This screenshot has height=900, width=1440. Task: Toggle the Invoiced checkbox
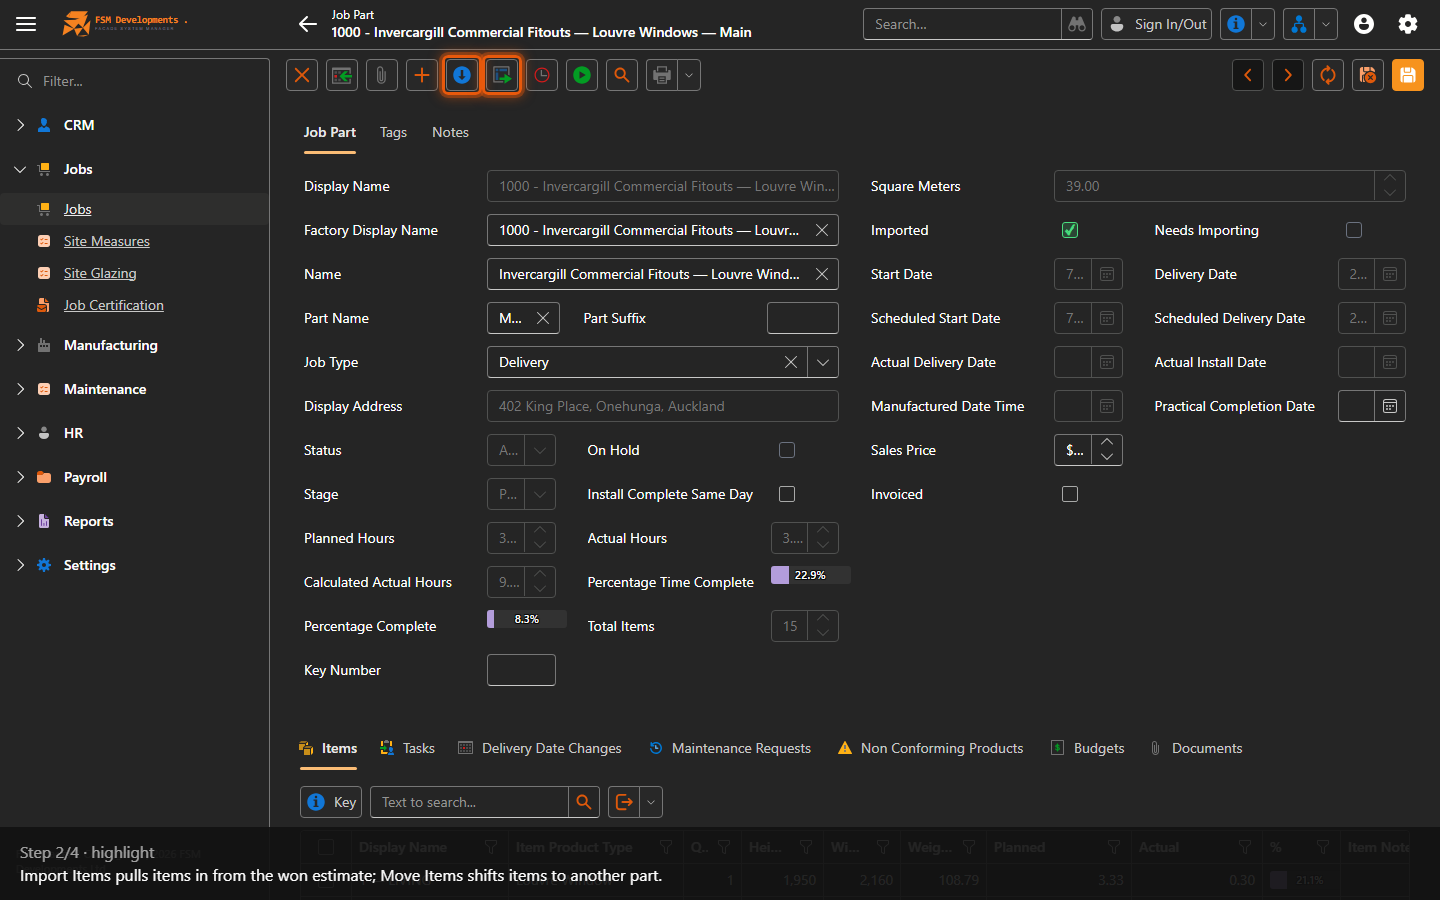[x=1070, y=494]
